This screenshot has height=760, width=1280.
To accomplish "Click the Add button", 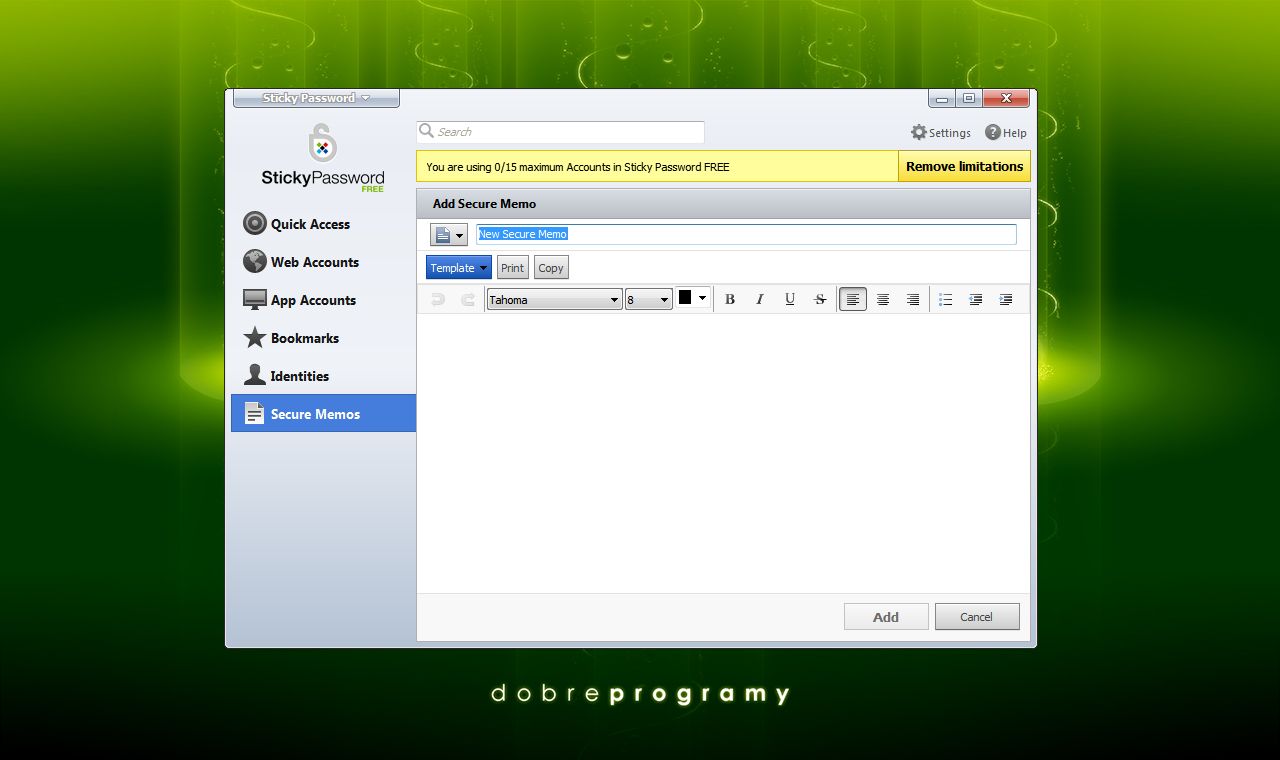I will click(886, 617).
